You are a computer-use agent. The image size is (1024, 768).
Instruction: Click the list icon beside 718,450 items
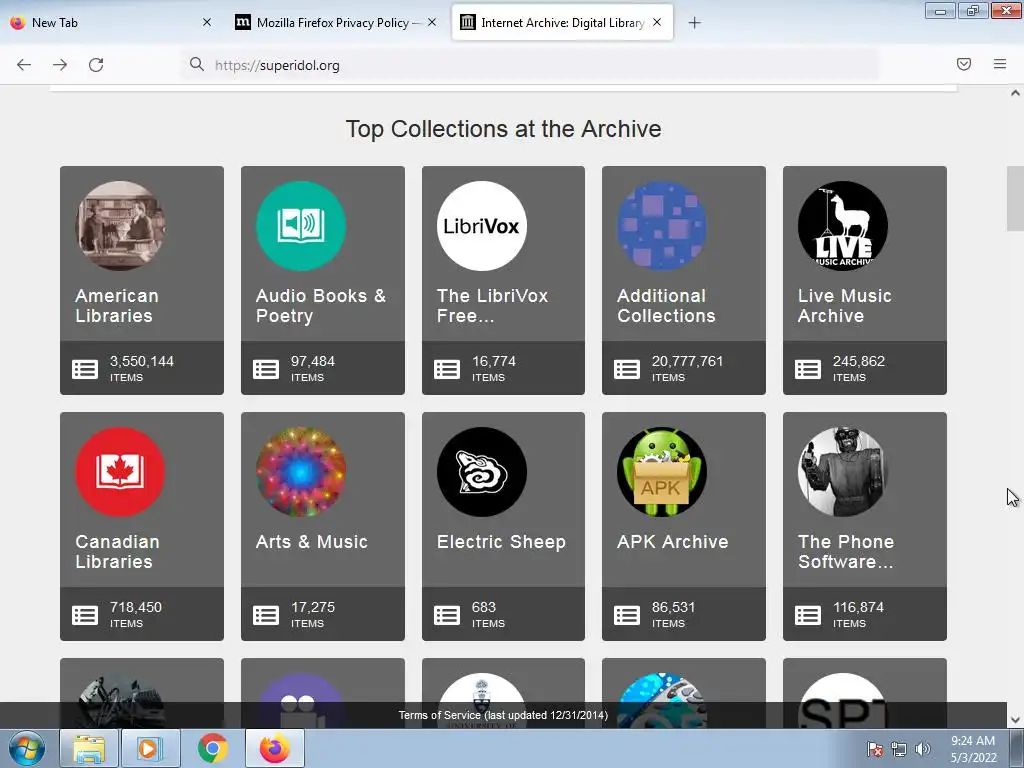point(85,615)
